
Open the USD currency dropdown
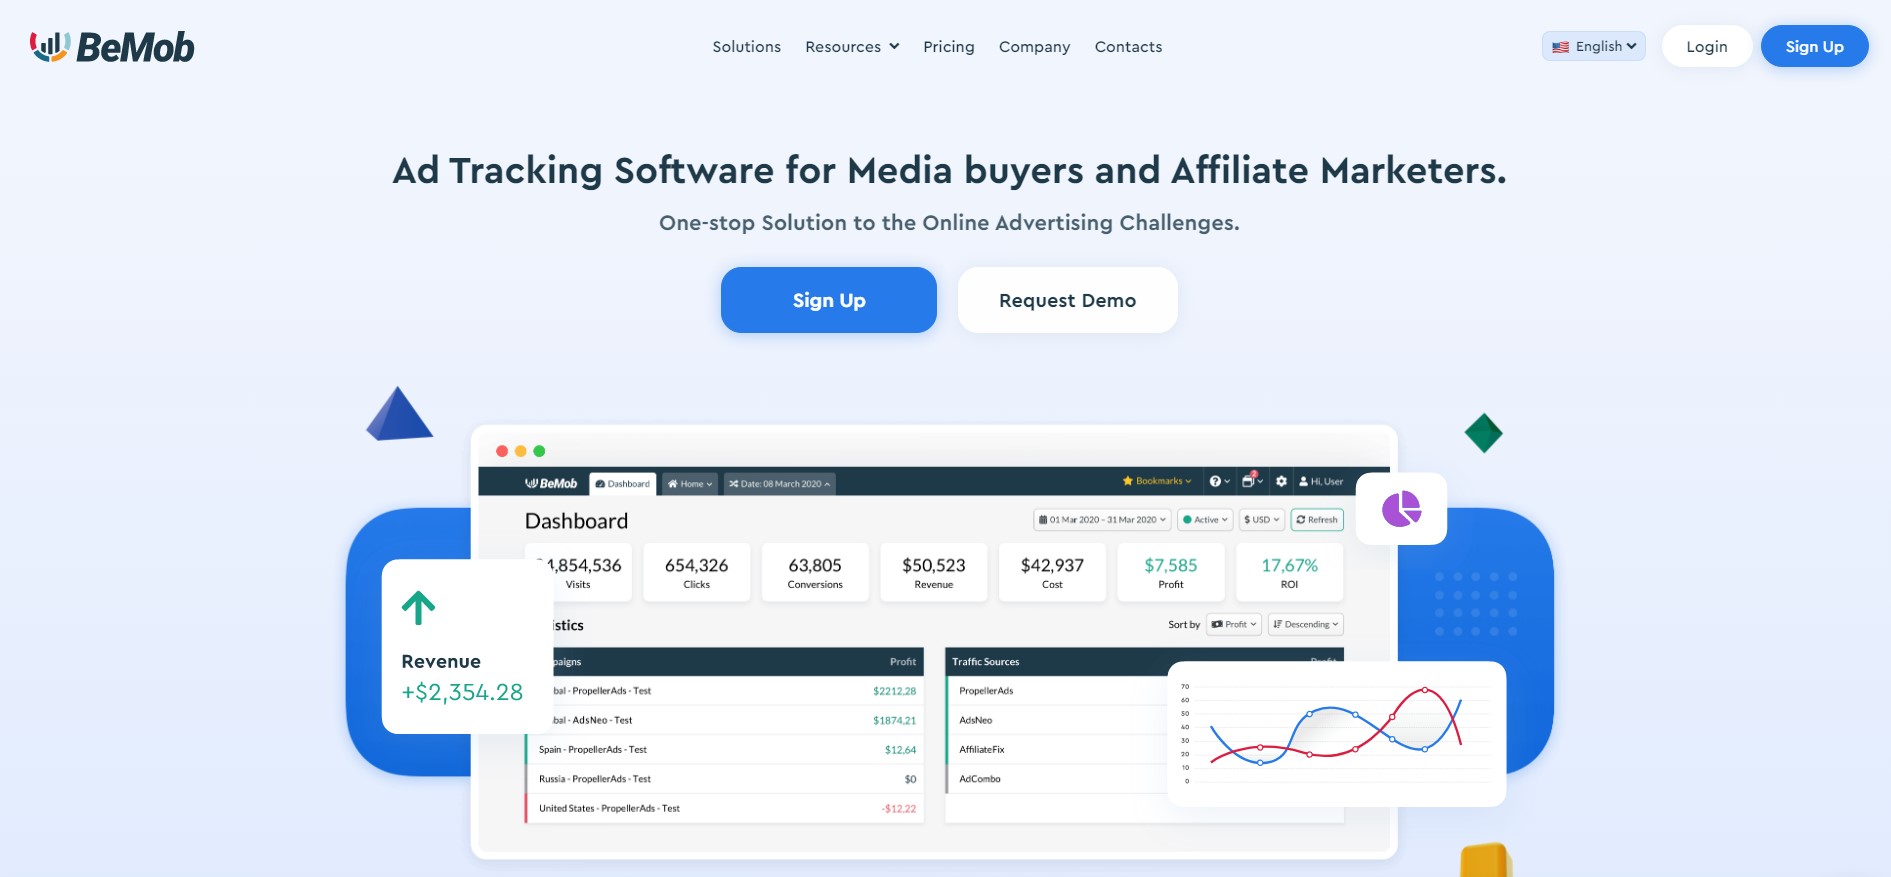click(x=1261, y=520)
